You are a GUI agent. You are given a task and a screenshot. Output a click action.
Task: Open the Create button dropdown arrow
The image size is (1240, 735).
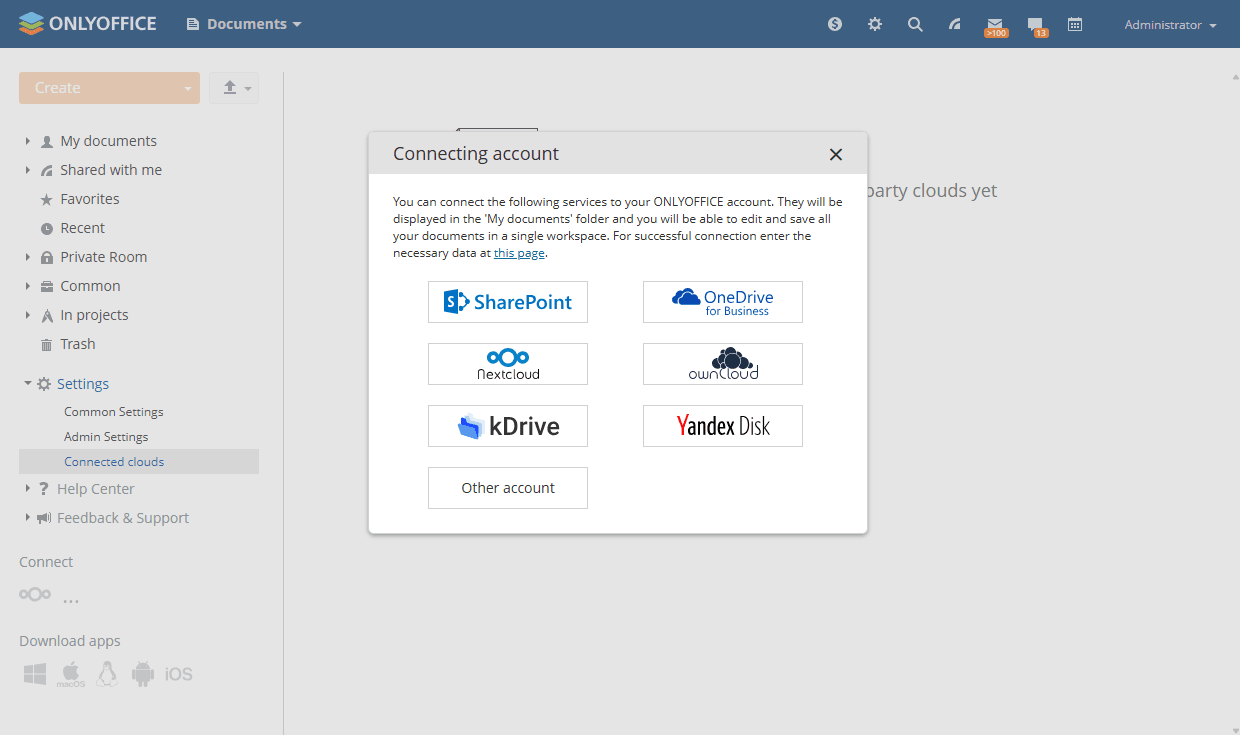coord(187,88)
